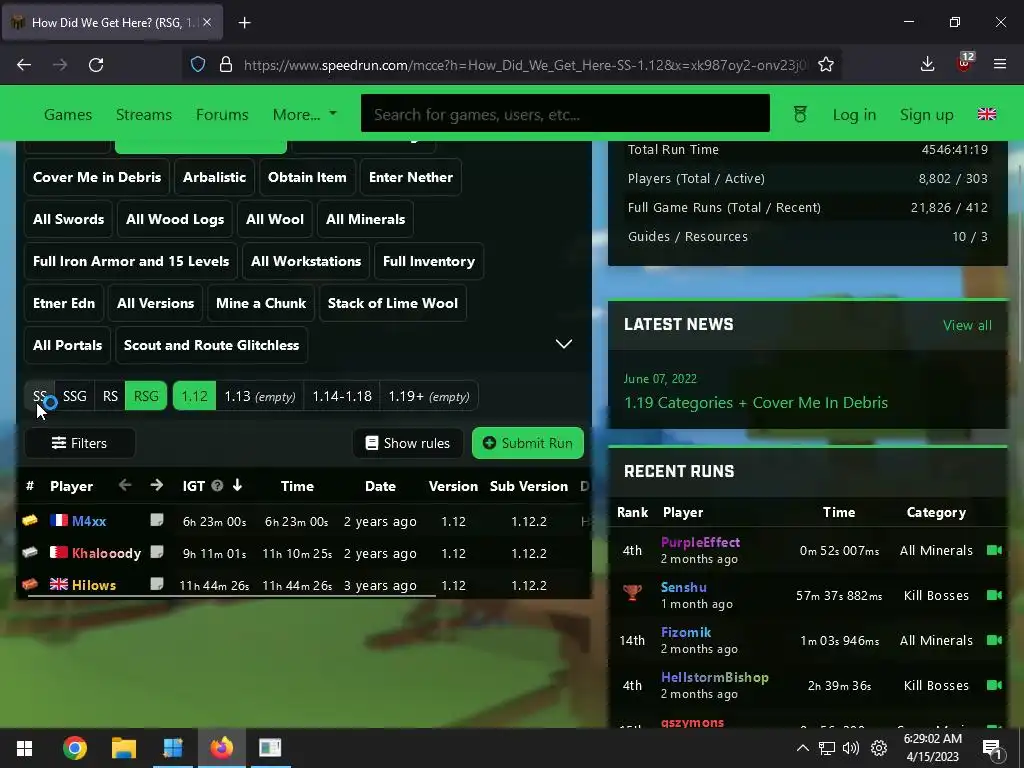Open Games in site navigation
Screen dimensions: 1024x768
[x=68, y=114]
